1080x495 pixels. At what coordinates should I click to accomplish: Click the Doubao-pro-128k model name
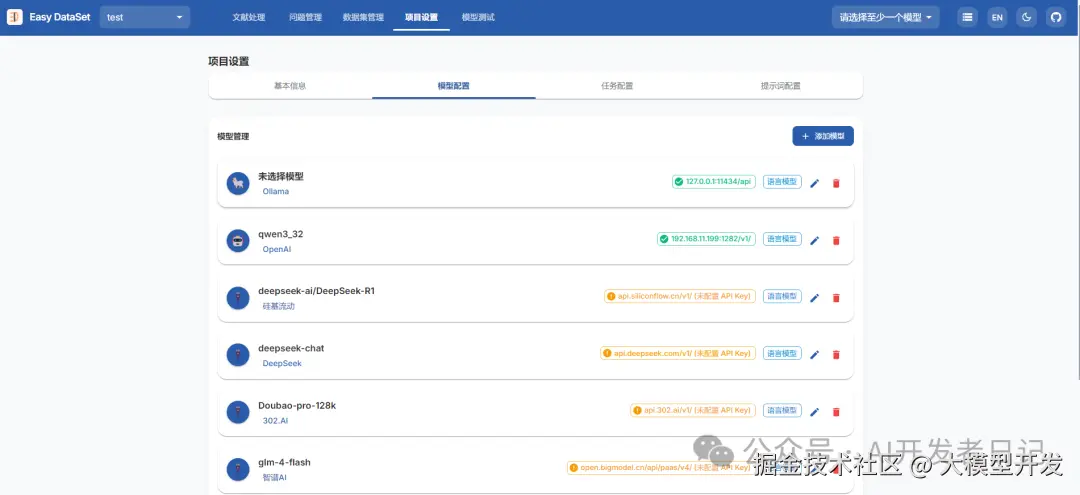tap(297, 406)
